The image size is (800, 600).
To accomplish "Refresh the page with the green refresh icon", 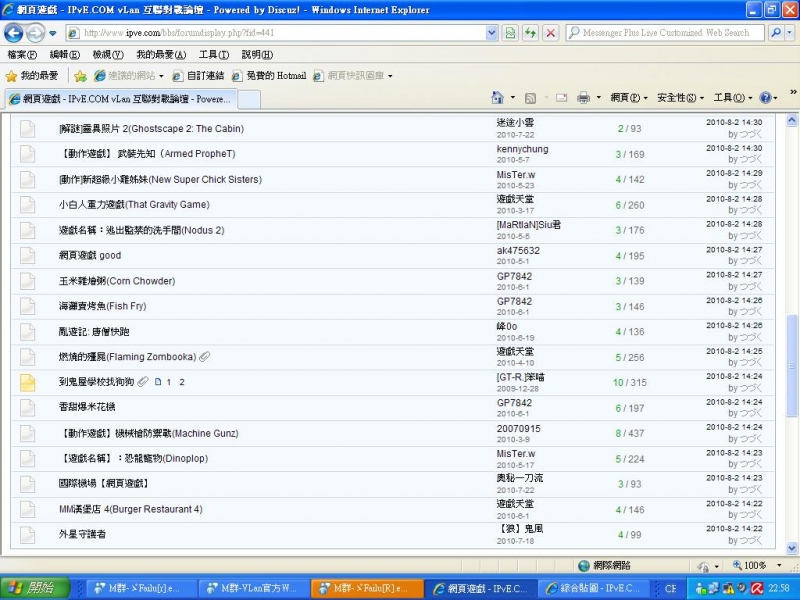I will tap(531, 33).
